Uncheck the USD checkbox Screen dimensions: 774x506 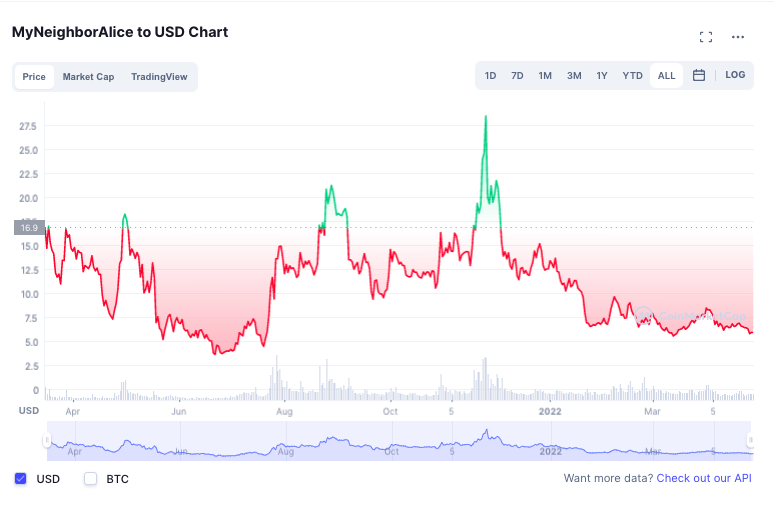[x=21, y=478]
